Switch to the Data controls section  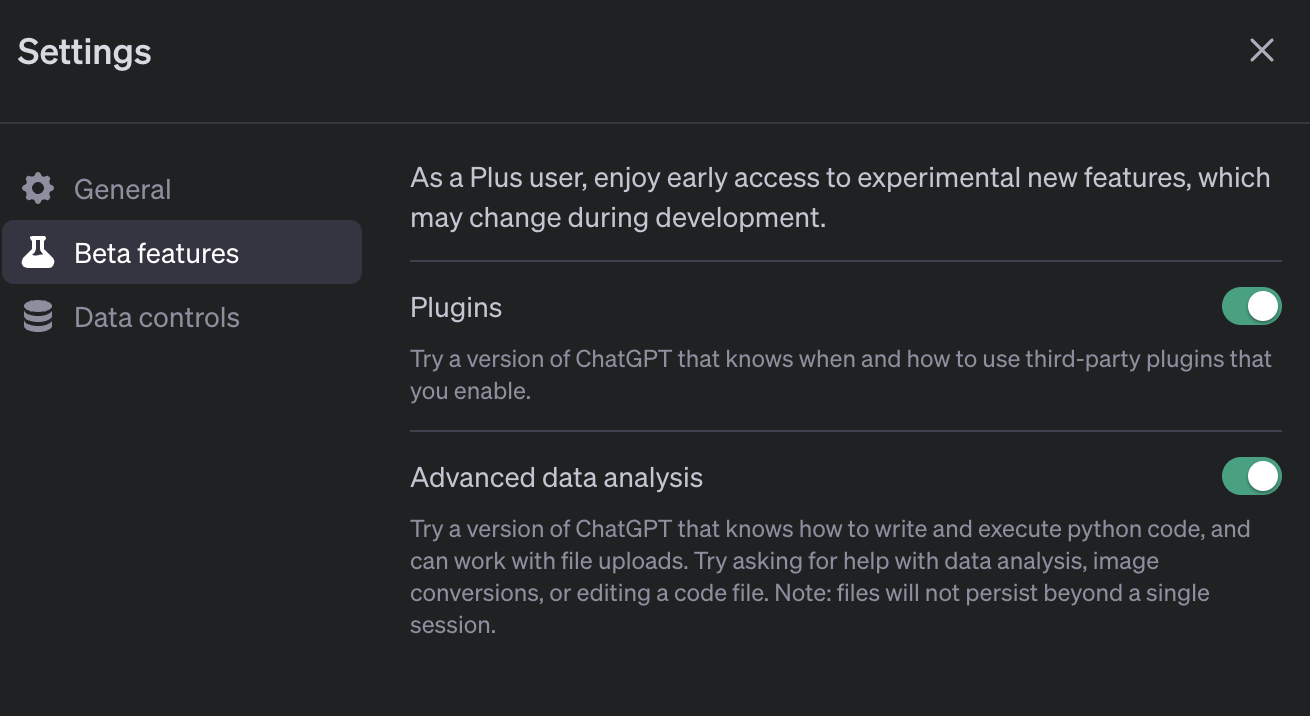coord(156,317)
